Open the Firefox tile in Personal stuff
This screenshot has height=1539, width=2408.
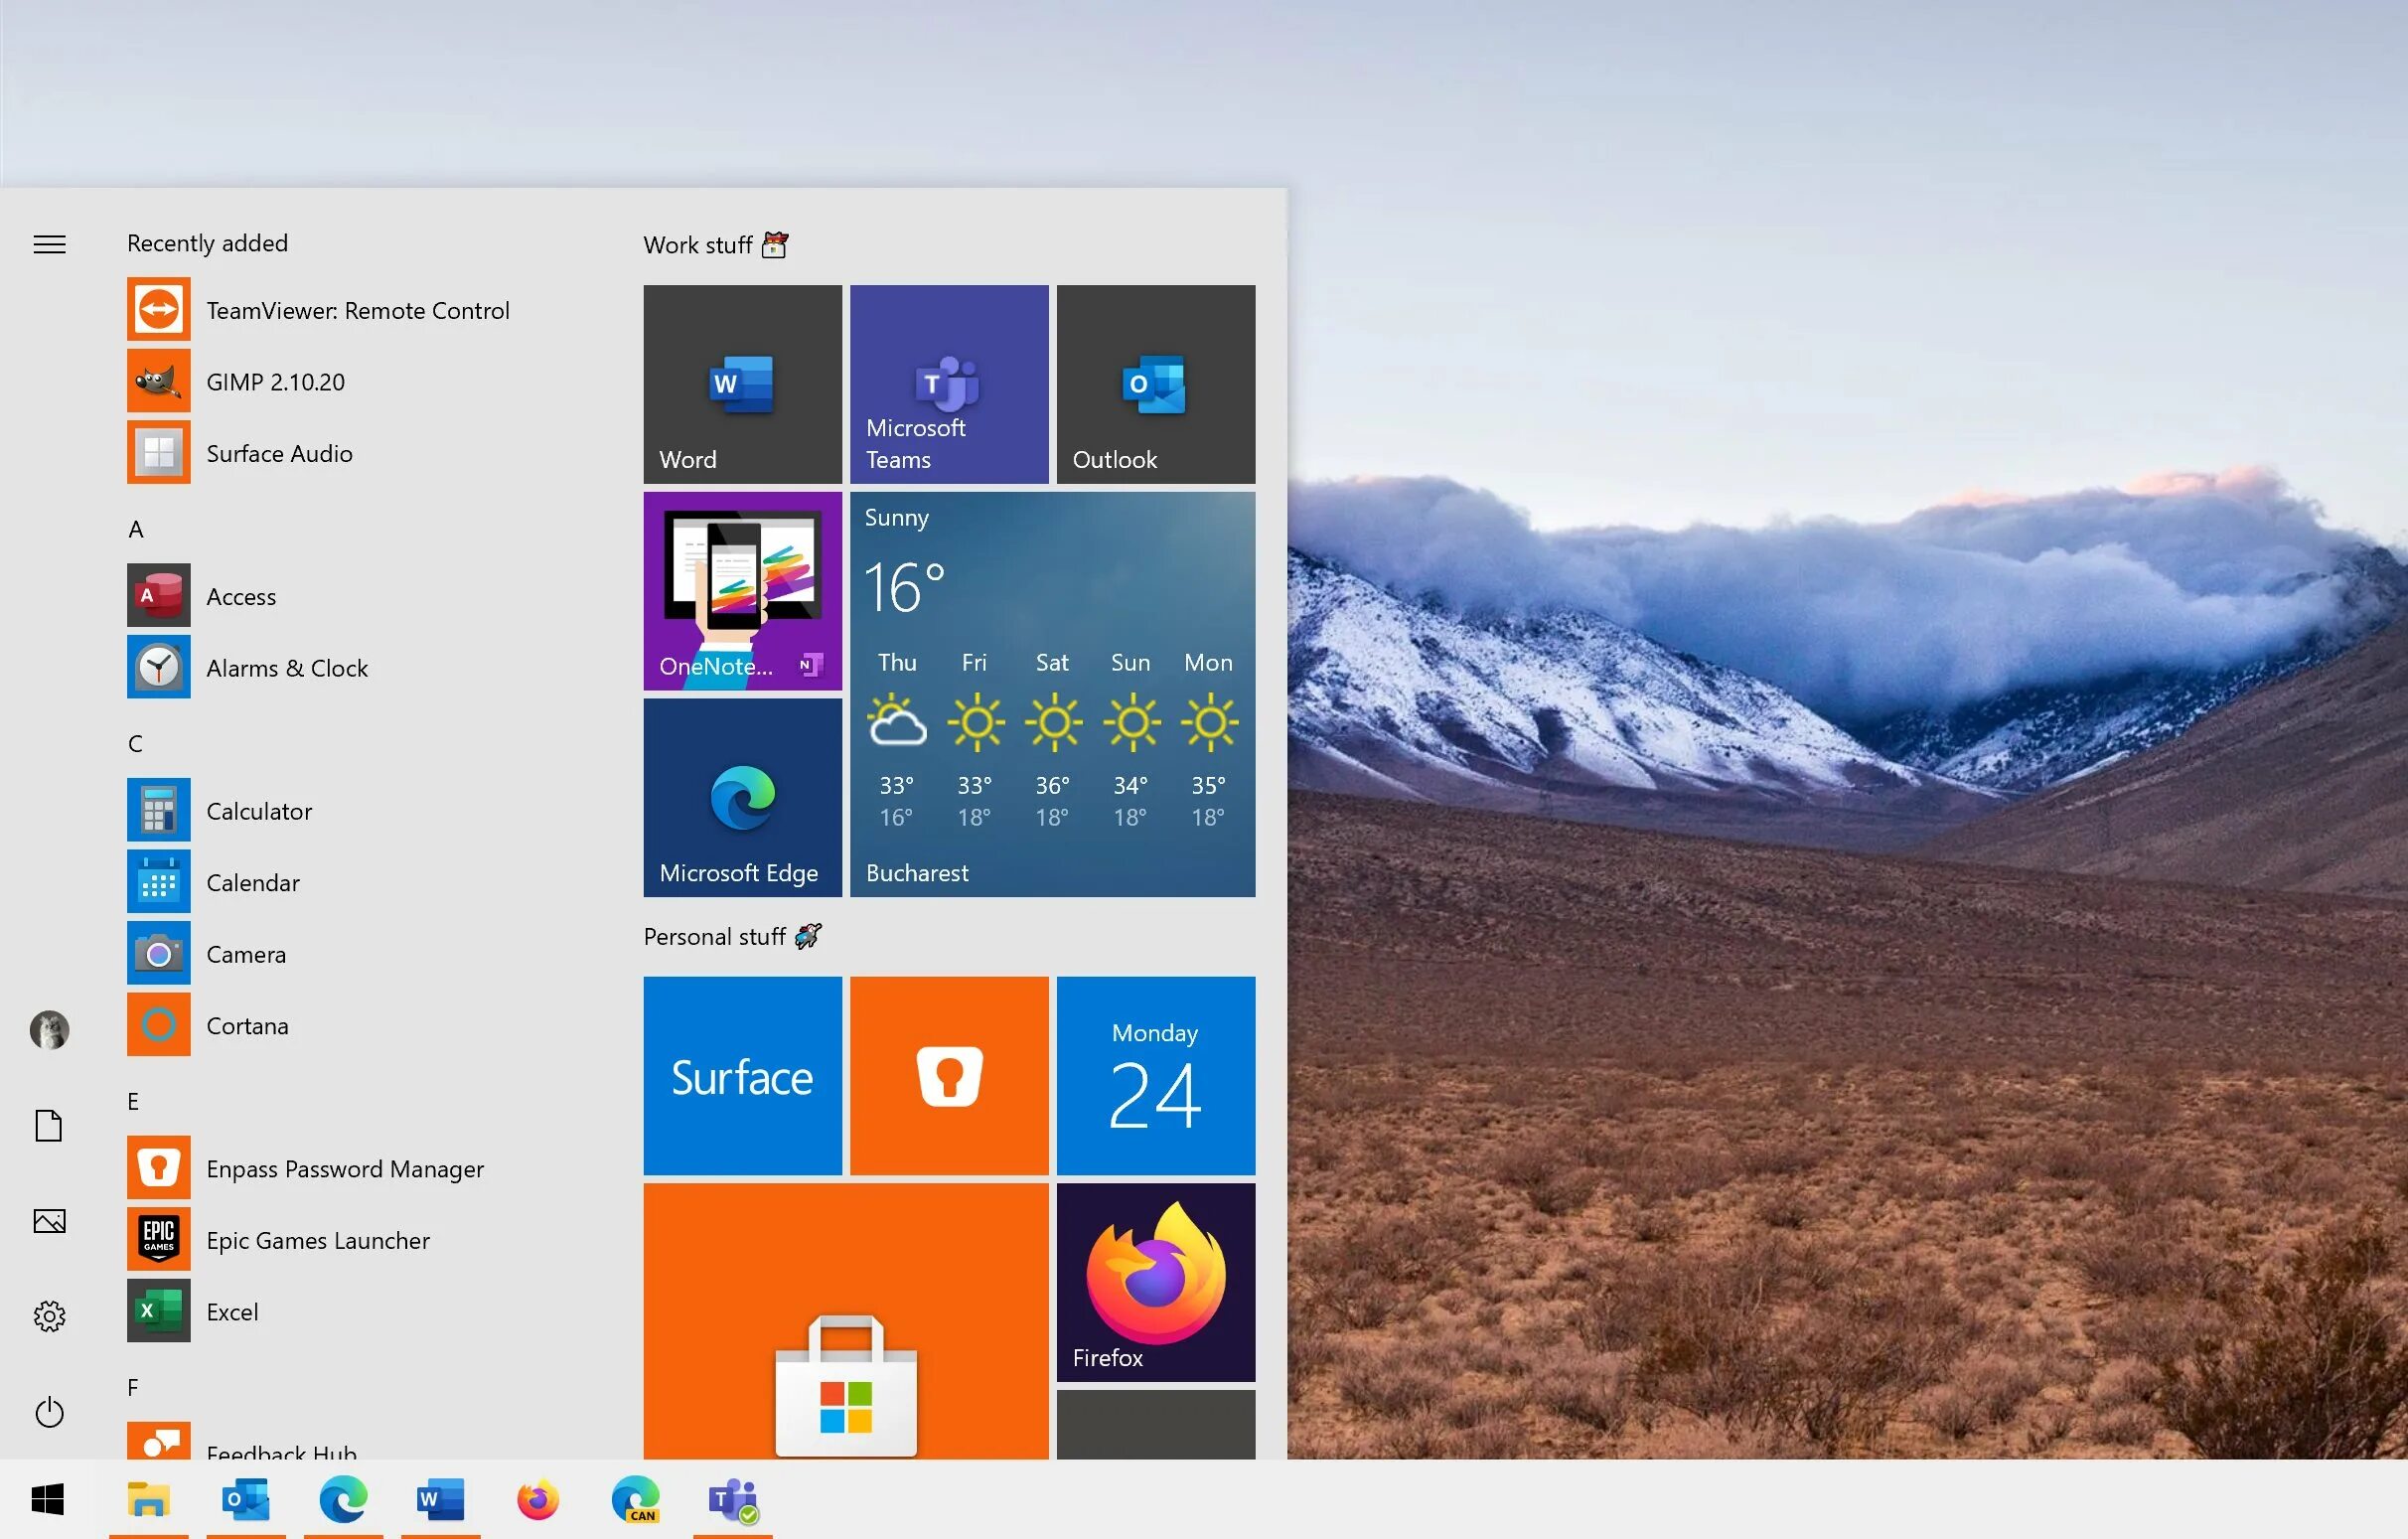point(1155,1282)
